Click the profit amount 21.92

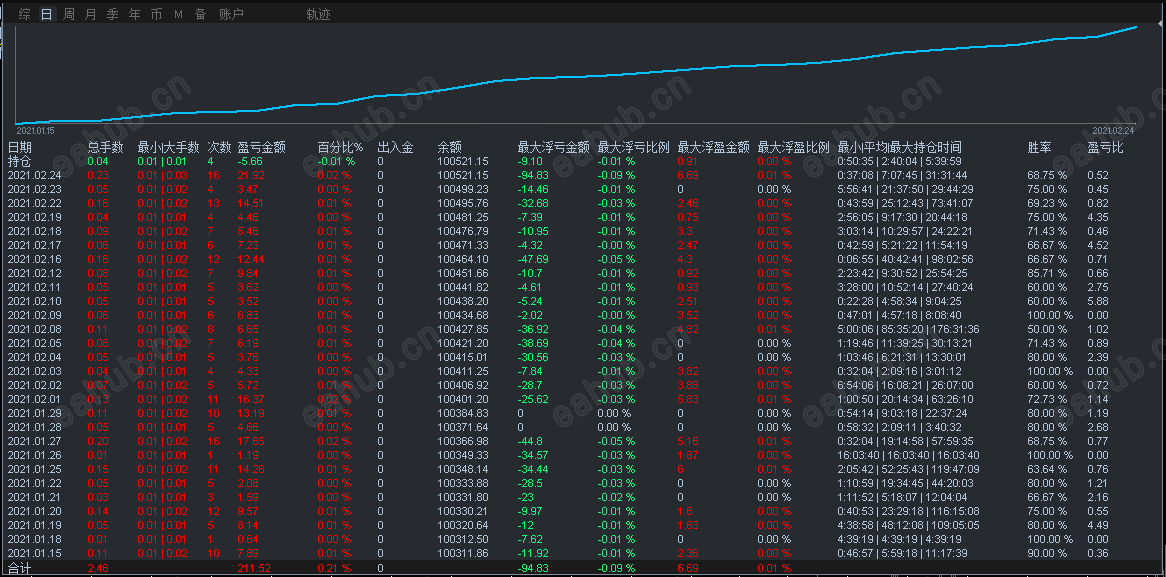pos(251,175)
